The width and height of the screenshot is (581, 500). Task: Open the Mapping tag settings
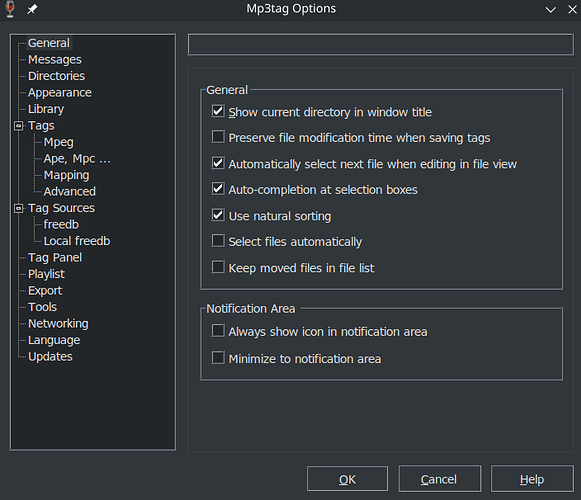coord(66,175)
